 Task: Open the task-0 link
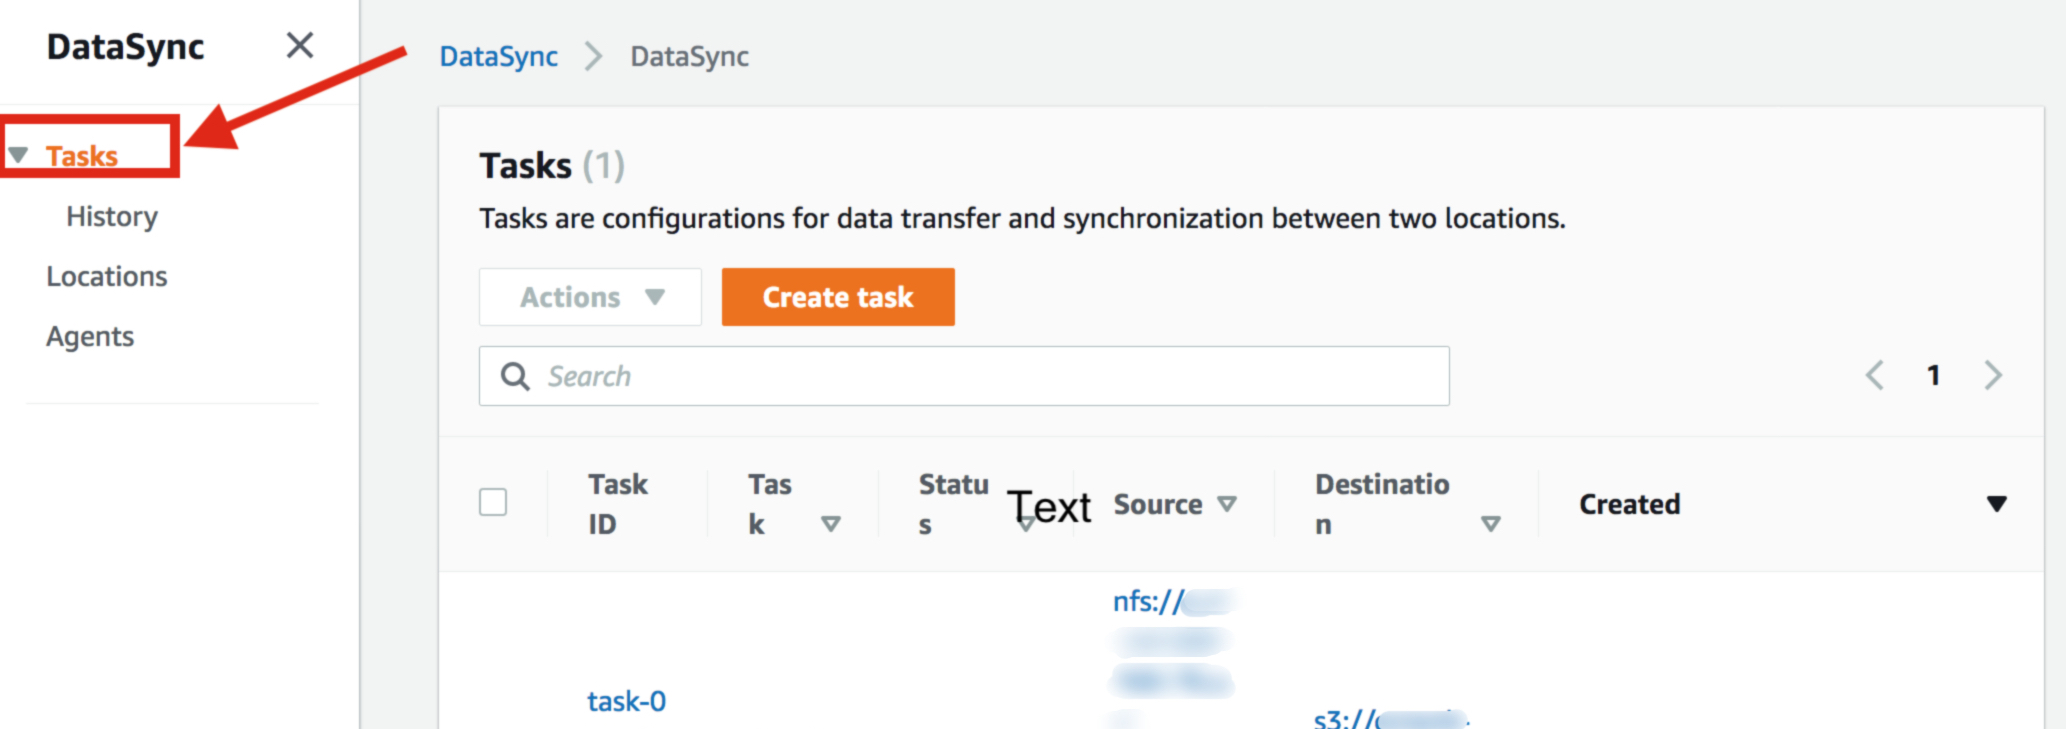[627, 702]
